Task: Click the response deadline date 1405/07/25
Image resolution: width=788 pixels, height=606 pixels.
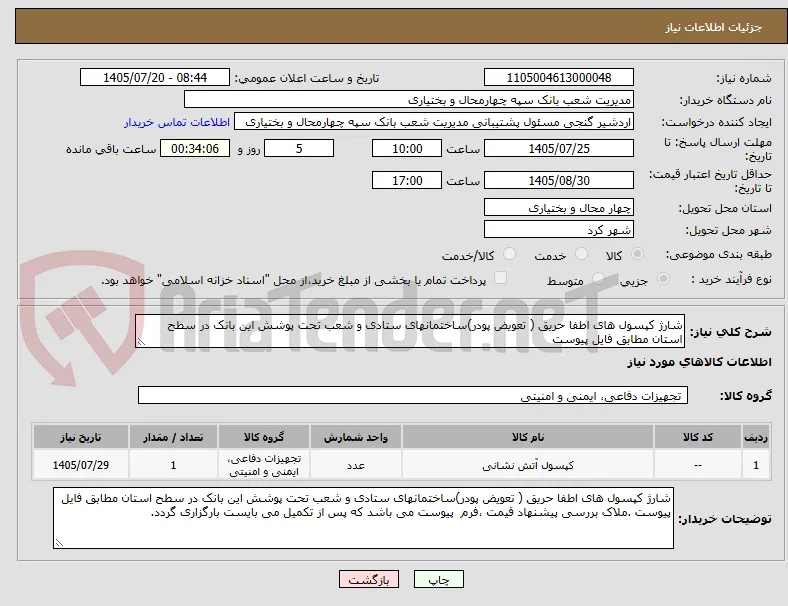Action: [558, 148]
